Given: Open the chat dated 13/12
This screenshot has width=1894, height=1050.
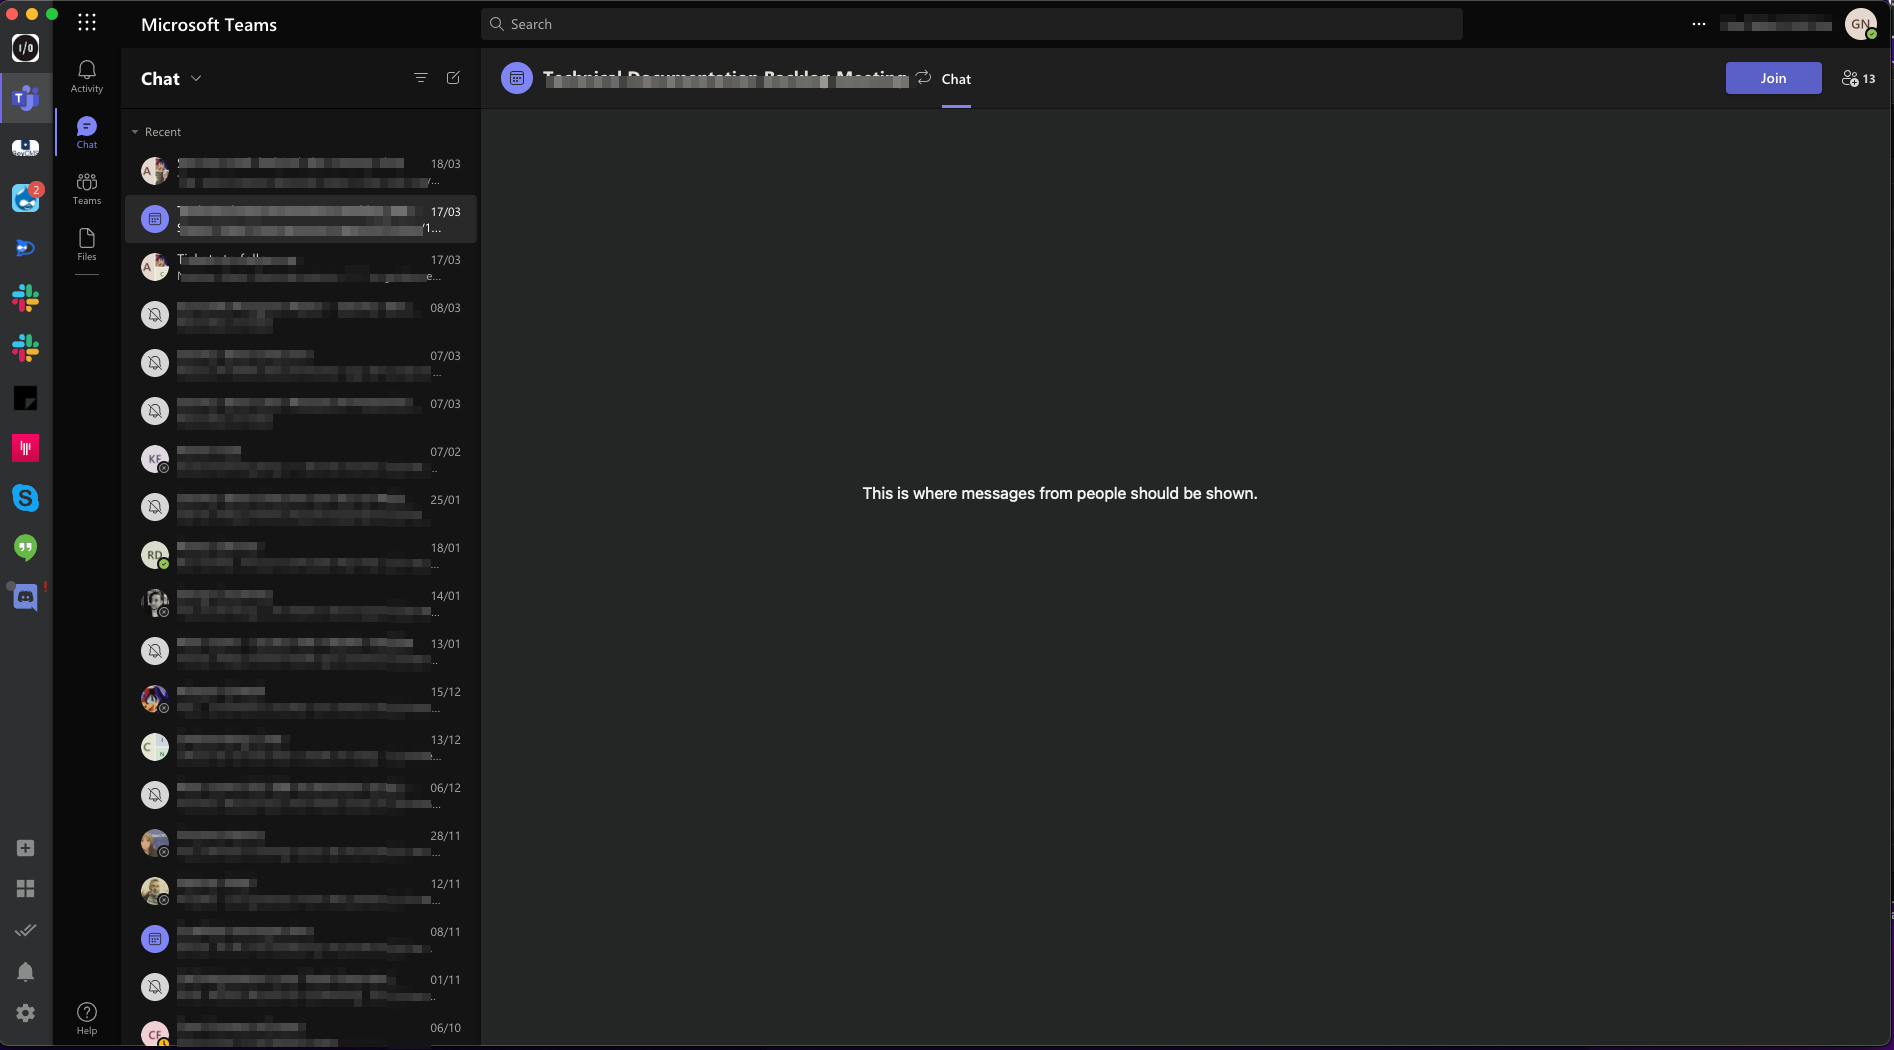Looking at the screenshot, I should [301, 747].
